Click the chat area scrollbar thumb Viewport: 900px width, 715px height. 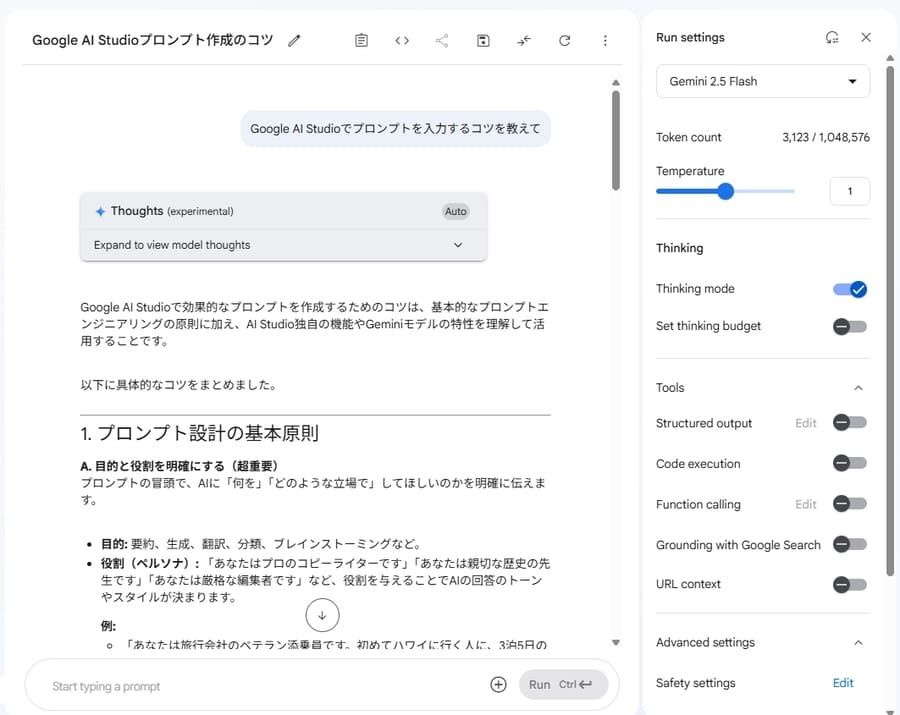click(616, 141)
